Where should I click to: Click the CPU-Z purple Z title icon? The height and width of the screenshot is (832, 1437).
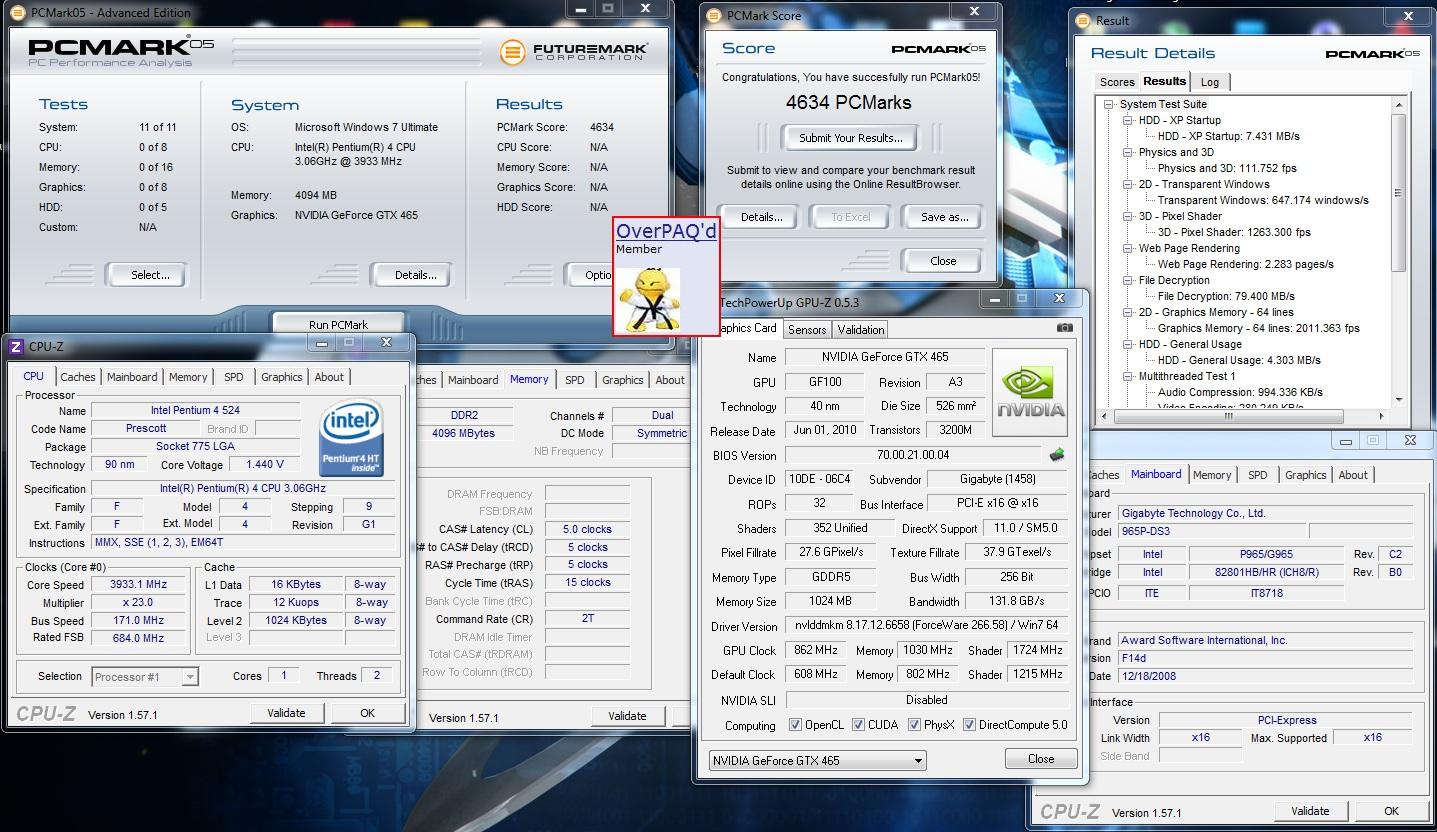pyautogui.click(x=15, y=346)
